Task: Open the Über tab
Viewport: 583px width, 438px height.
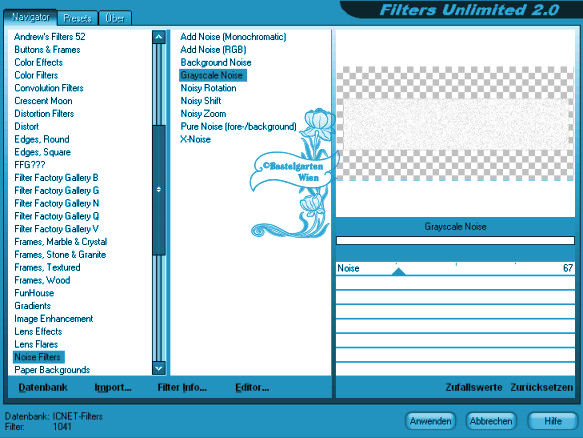Action: click(115, 18)
